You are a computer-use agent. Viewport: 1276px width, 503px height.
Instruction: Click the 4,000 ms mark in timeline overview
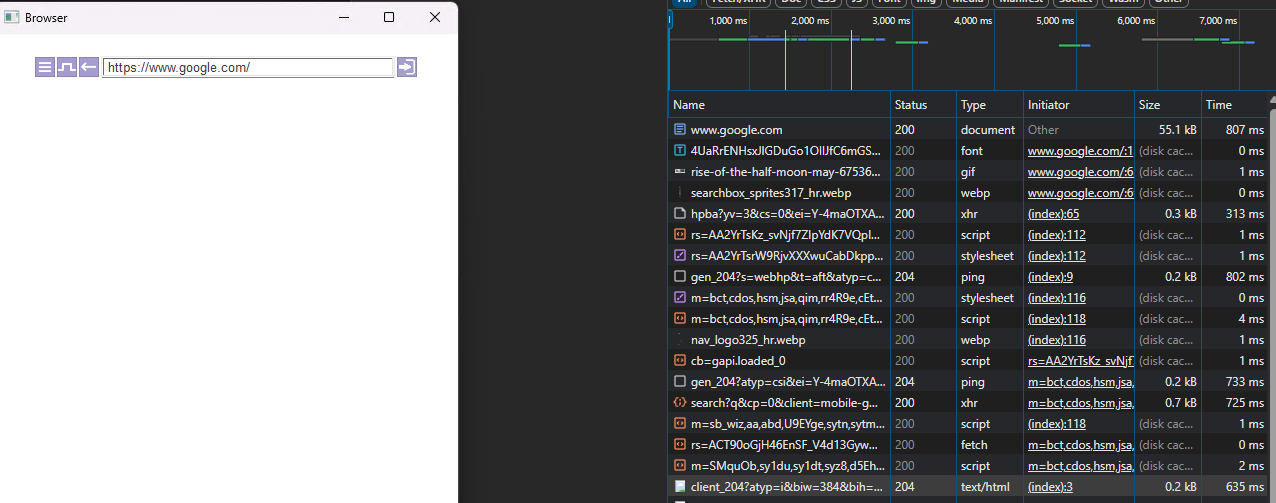point(972,21)
